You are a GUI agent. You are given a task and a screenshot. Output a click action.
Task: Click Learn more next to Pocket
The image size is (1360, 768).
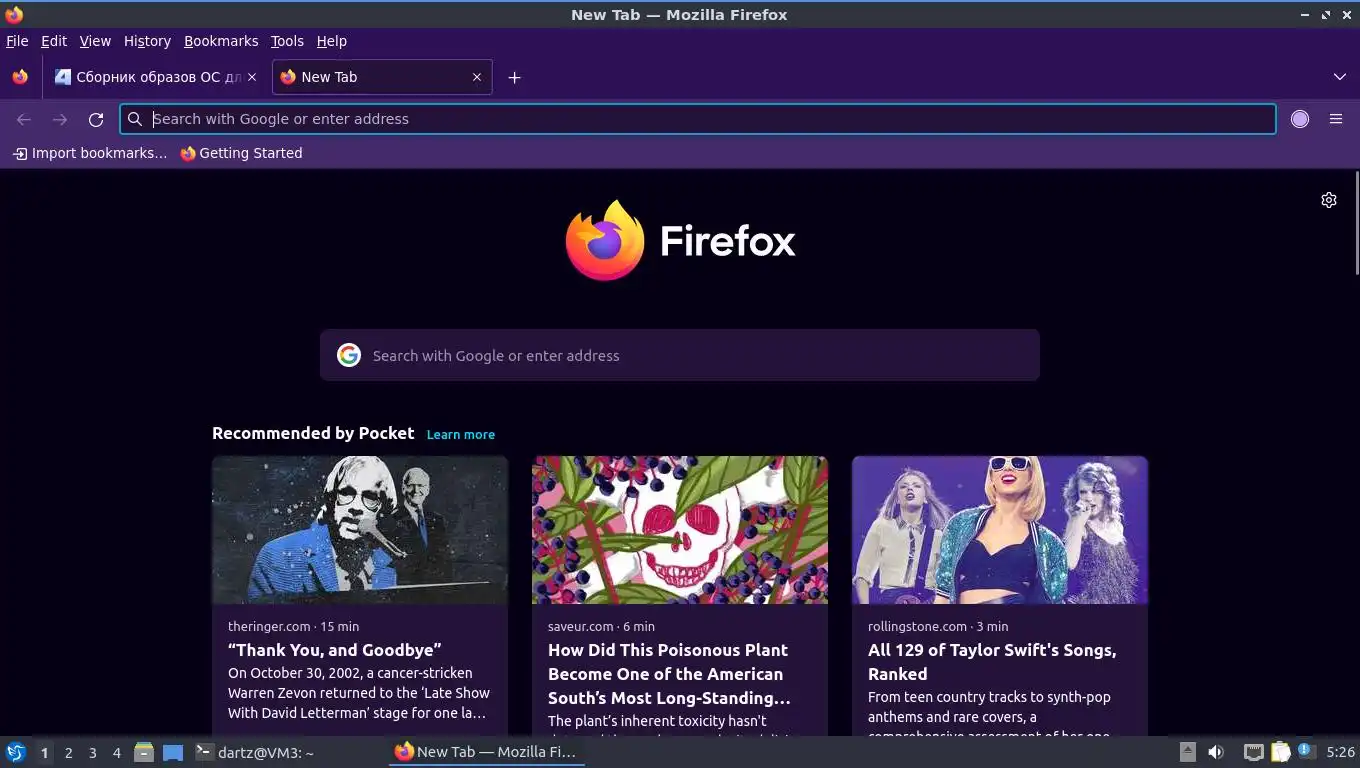pos(461,434)
